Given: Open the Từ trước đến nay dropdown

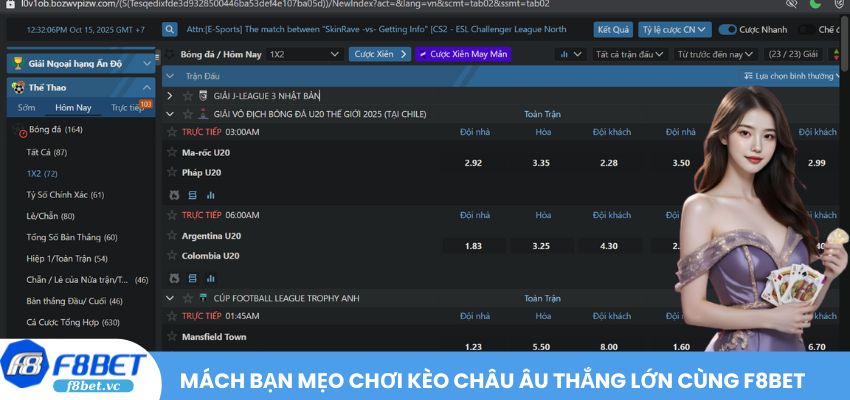Looking at the screenshot, I should [716, 54].
